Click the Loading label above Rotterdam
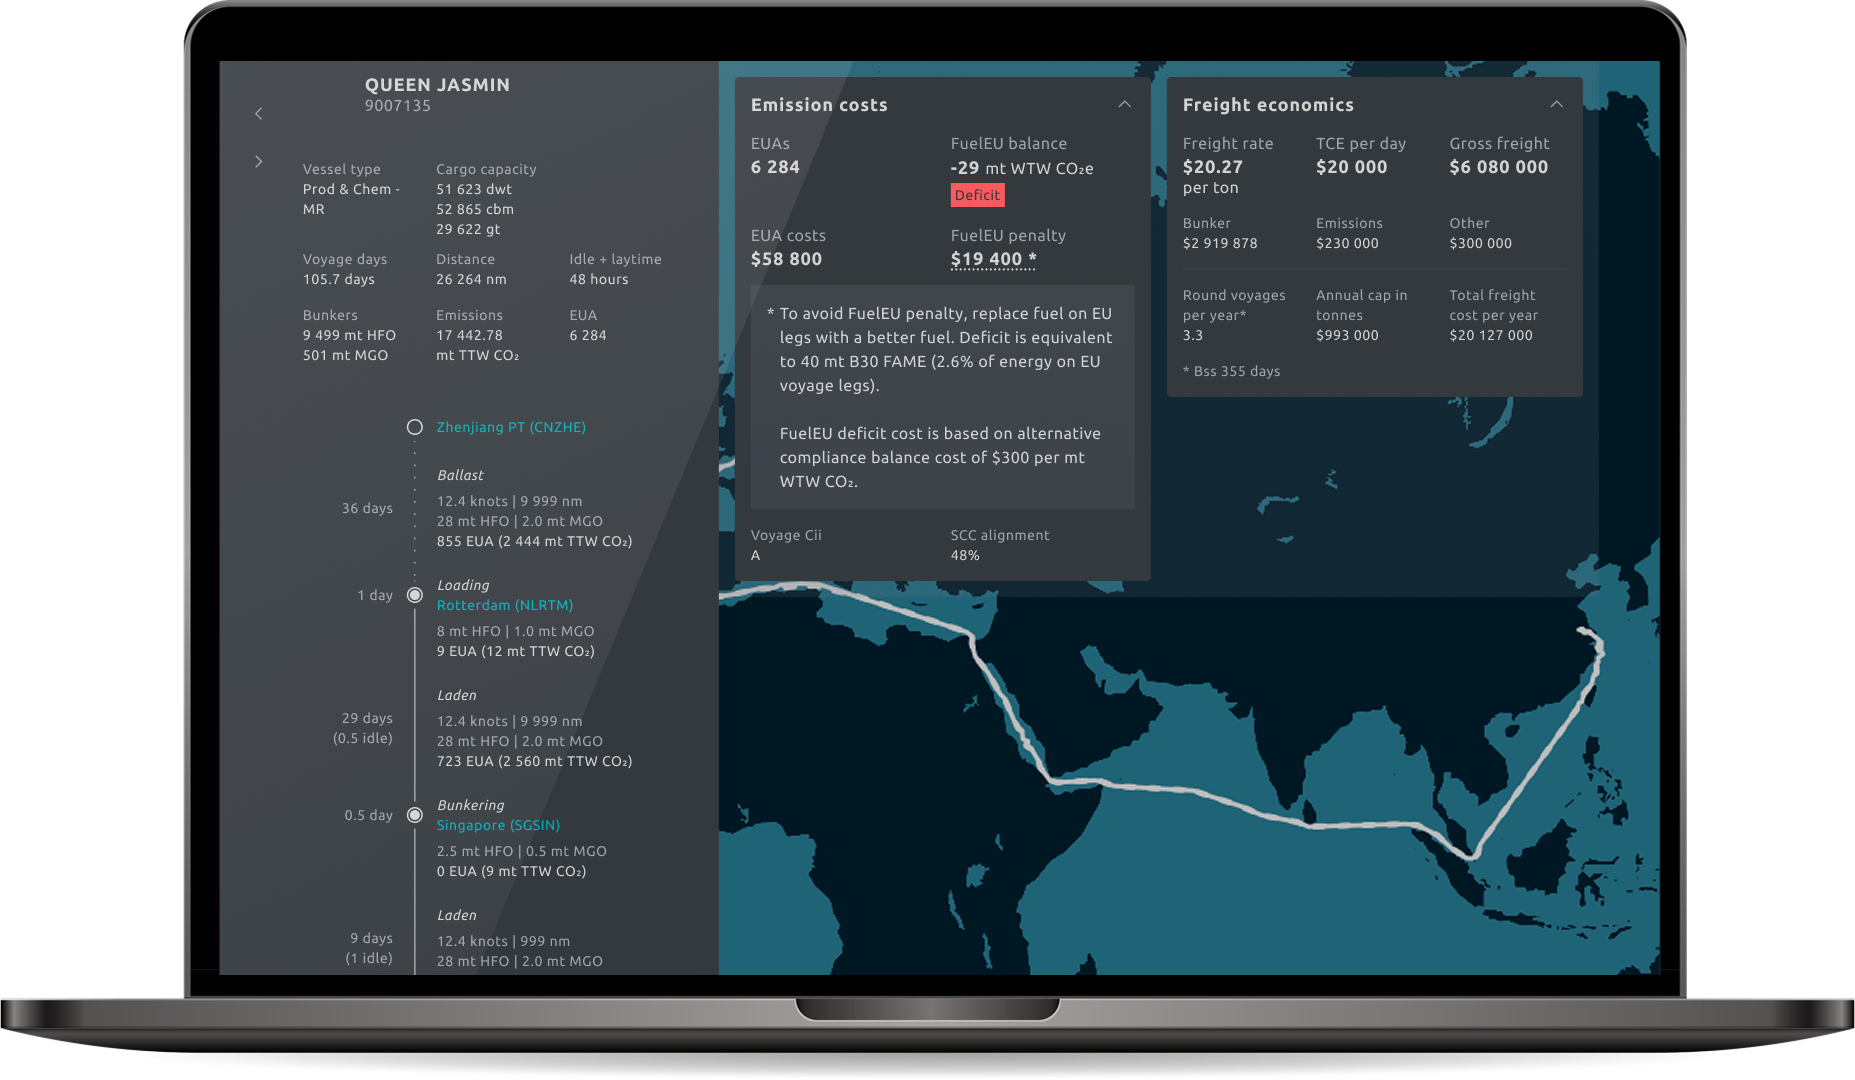Image resolution: width=1855 pixels, height=1080 pixels. tap(463, 585)
